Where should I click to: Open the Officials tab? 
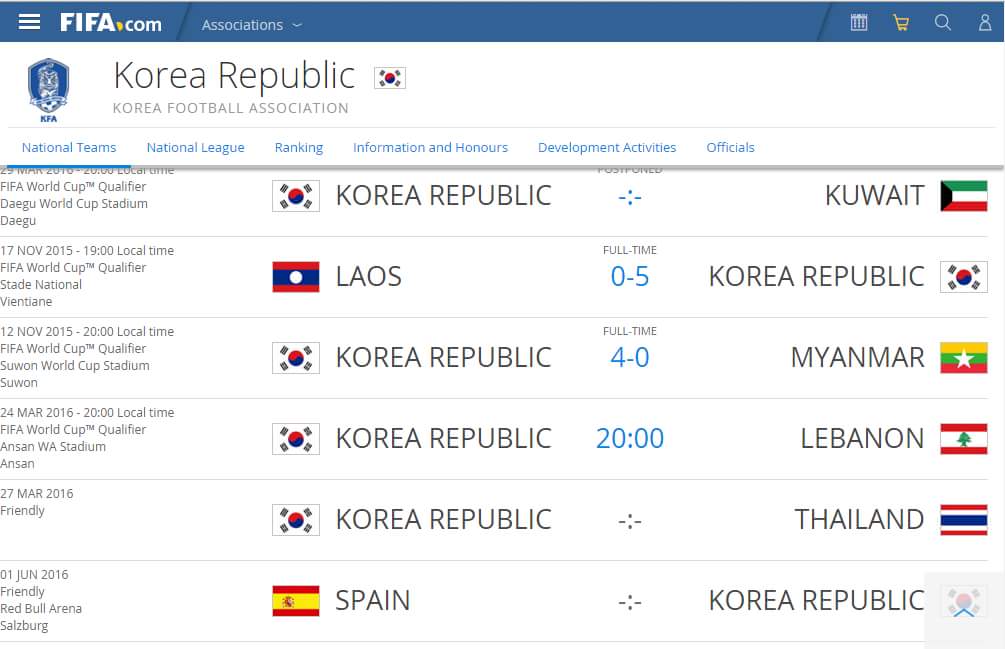[730, 147]
